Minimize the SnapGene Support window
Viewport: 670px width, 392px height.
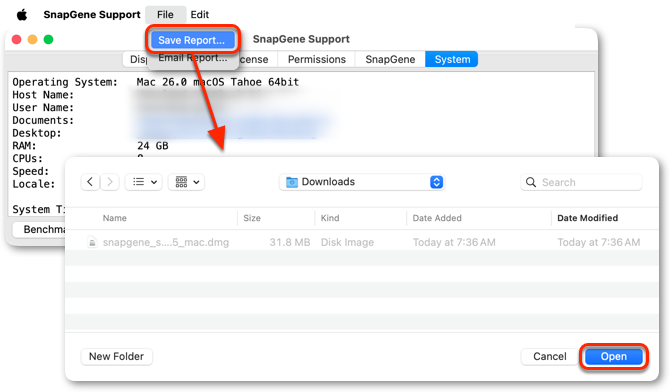32,40
